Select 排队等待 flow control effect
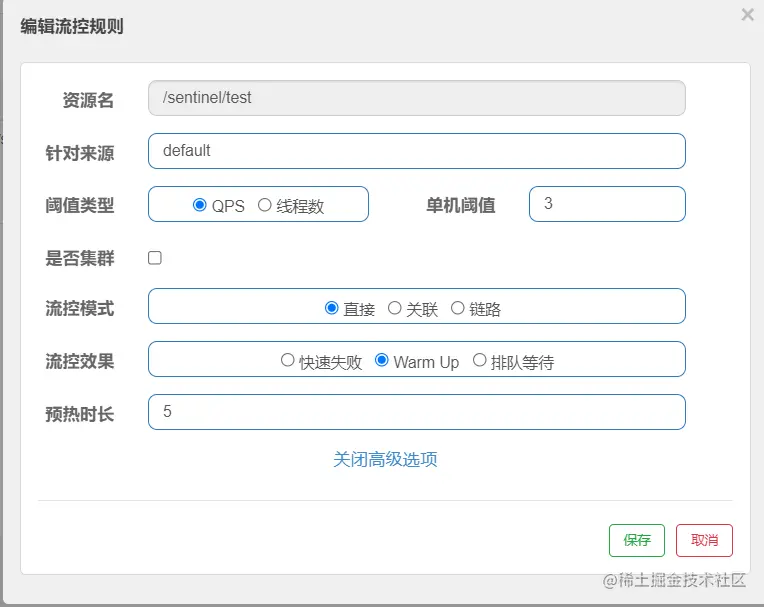 (x=479, y=360)
